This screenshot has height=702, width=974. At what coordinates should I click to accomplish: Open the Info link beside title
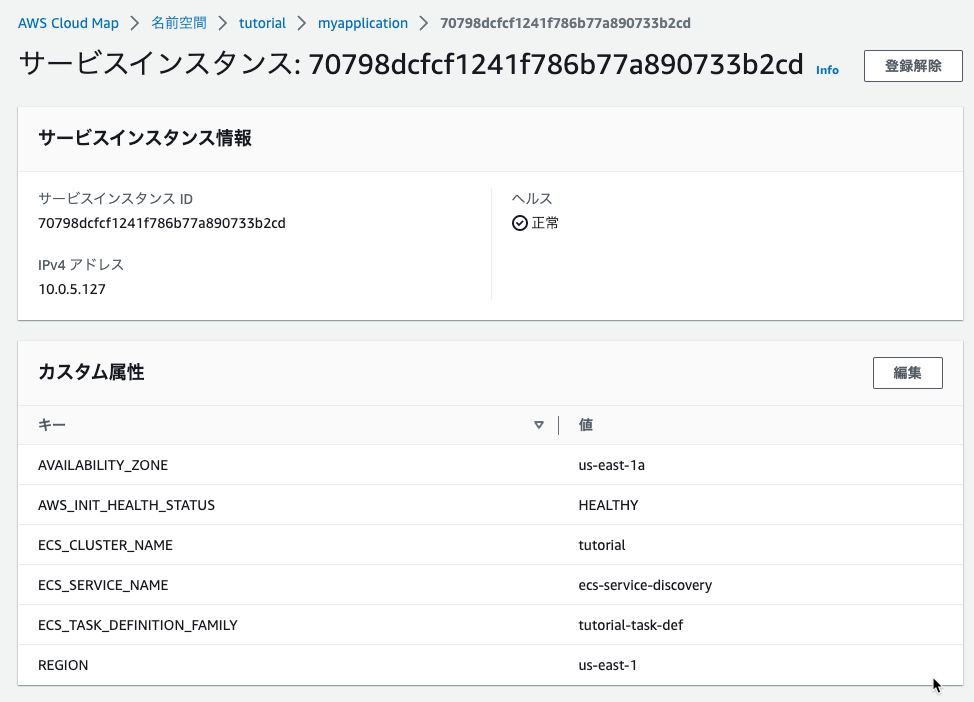tap(827, 70)
